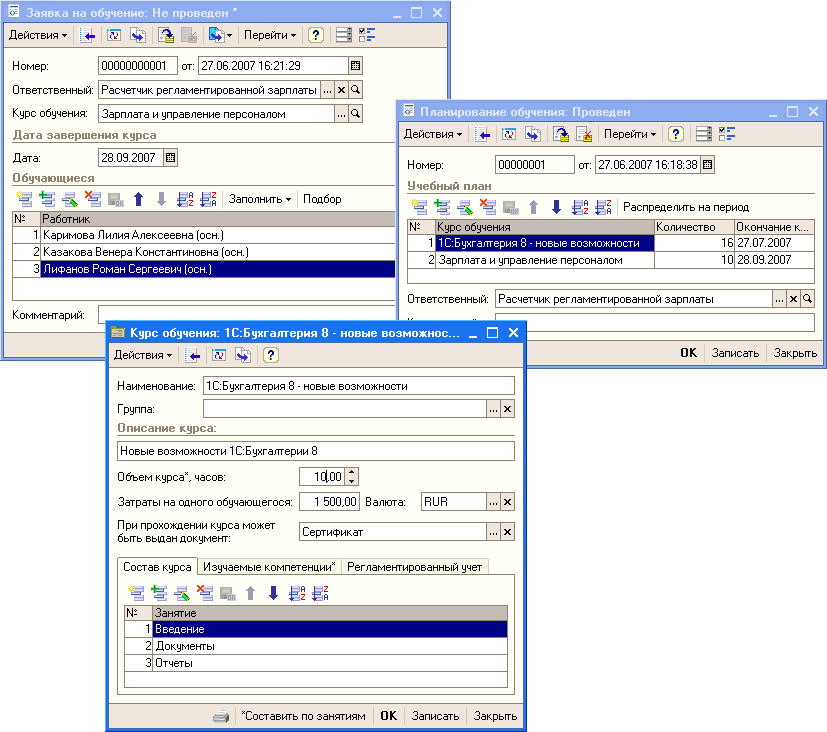This screenshot has width=827, height=732.
Task: Add row to Учебный план table
Action: [419, 207]
